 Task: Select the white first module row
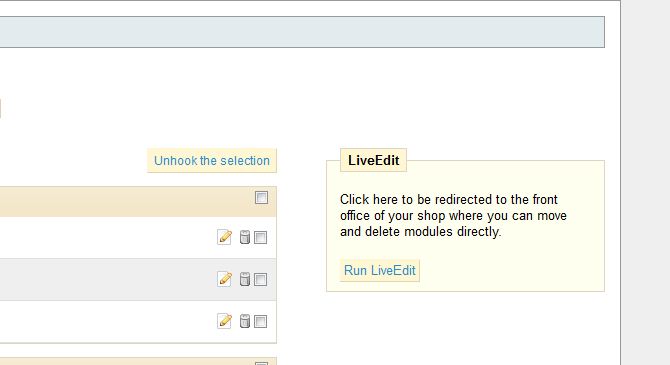tap(138, 237)
